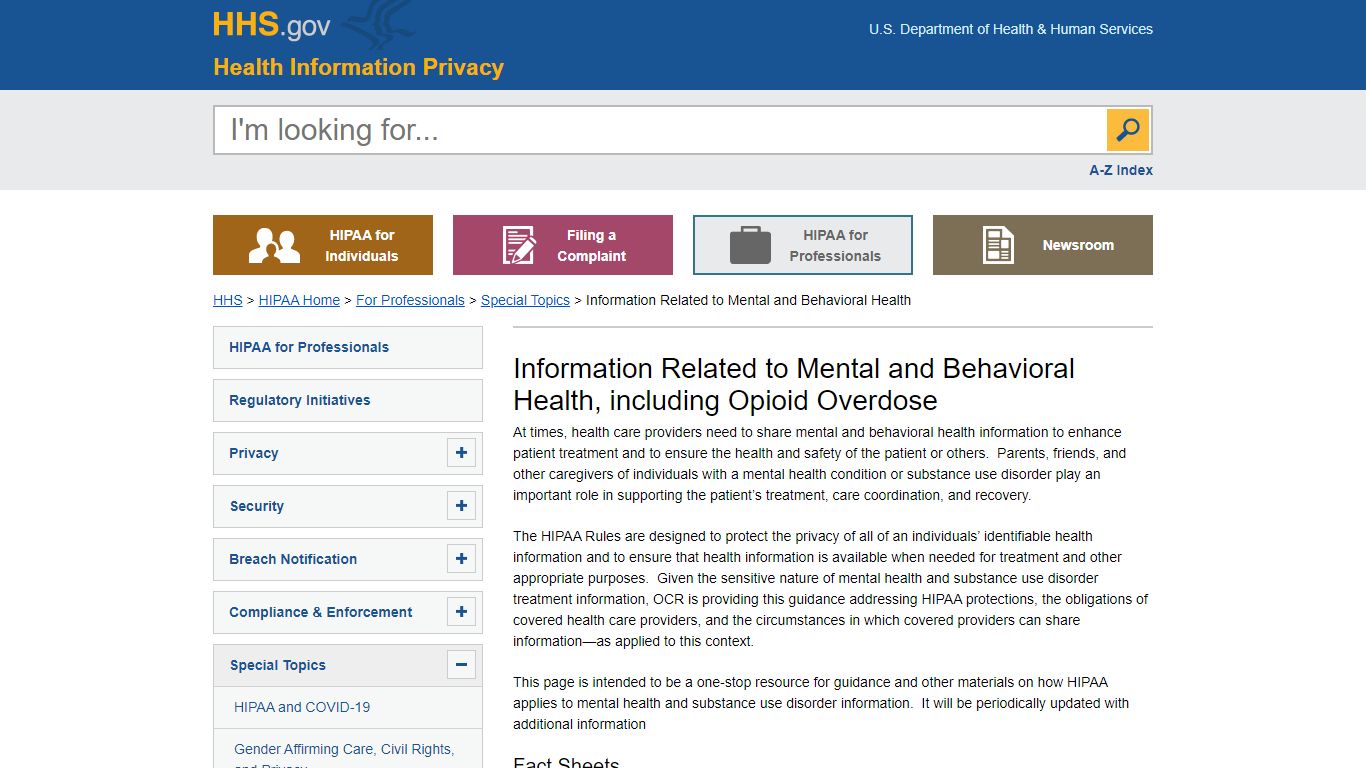The image size is (1366, 768).
Task: Go to HIPAA Home breadcrumb link
Action: point(299,300)
